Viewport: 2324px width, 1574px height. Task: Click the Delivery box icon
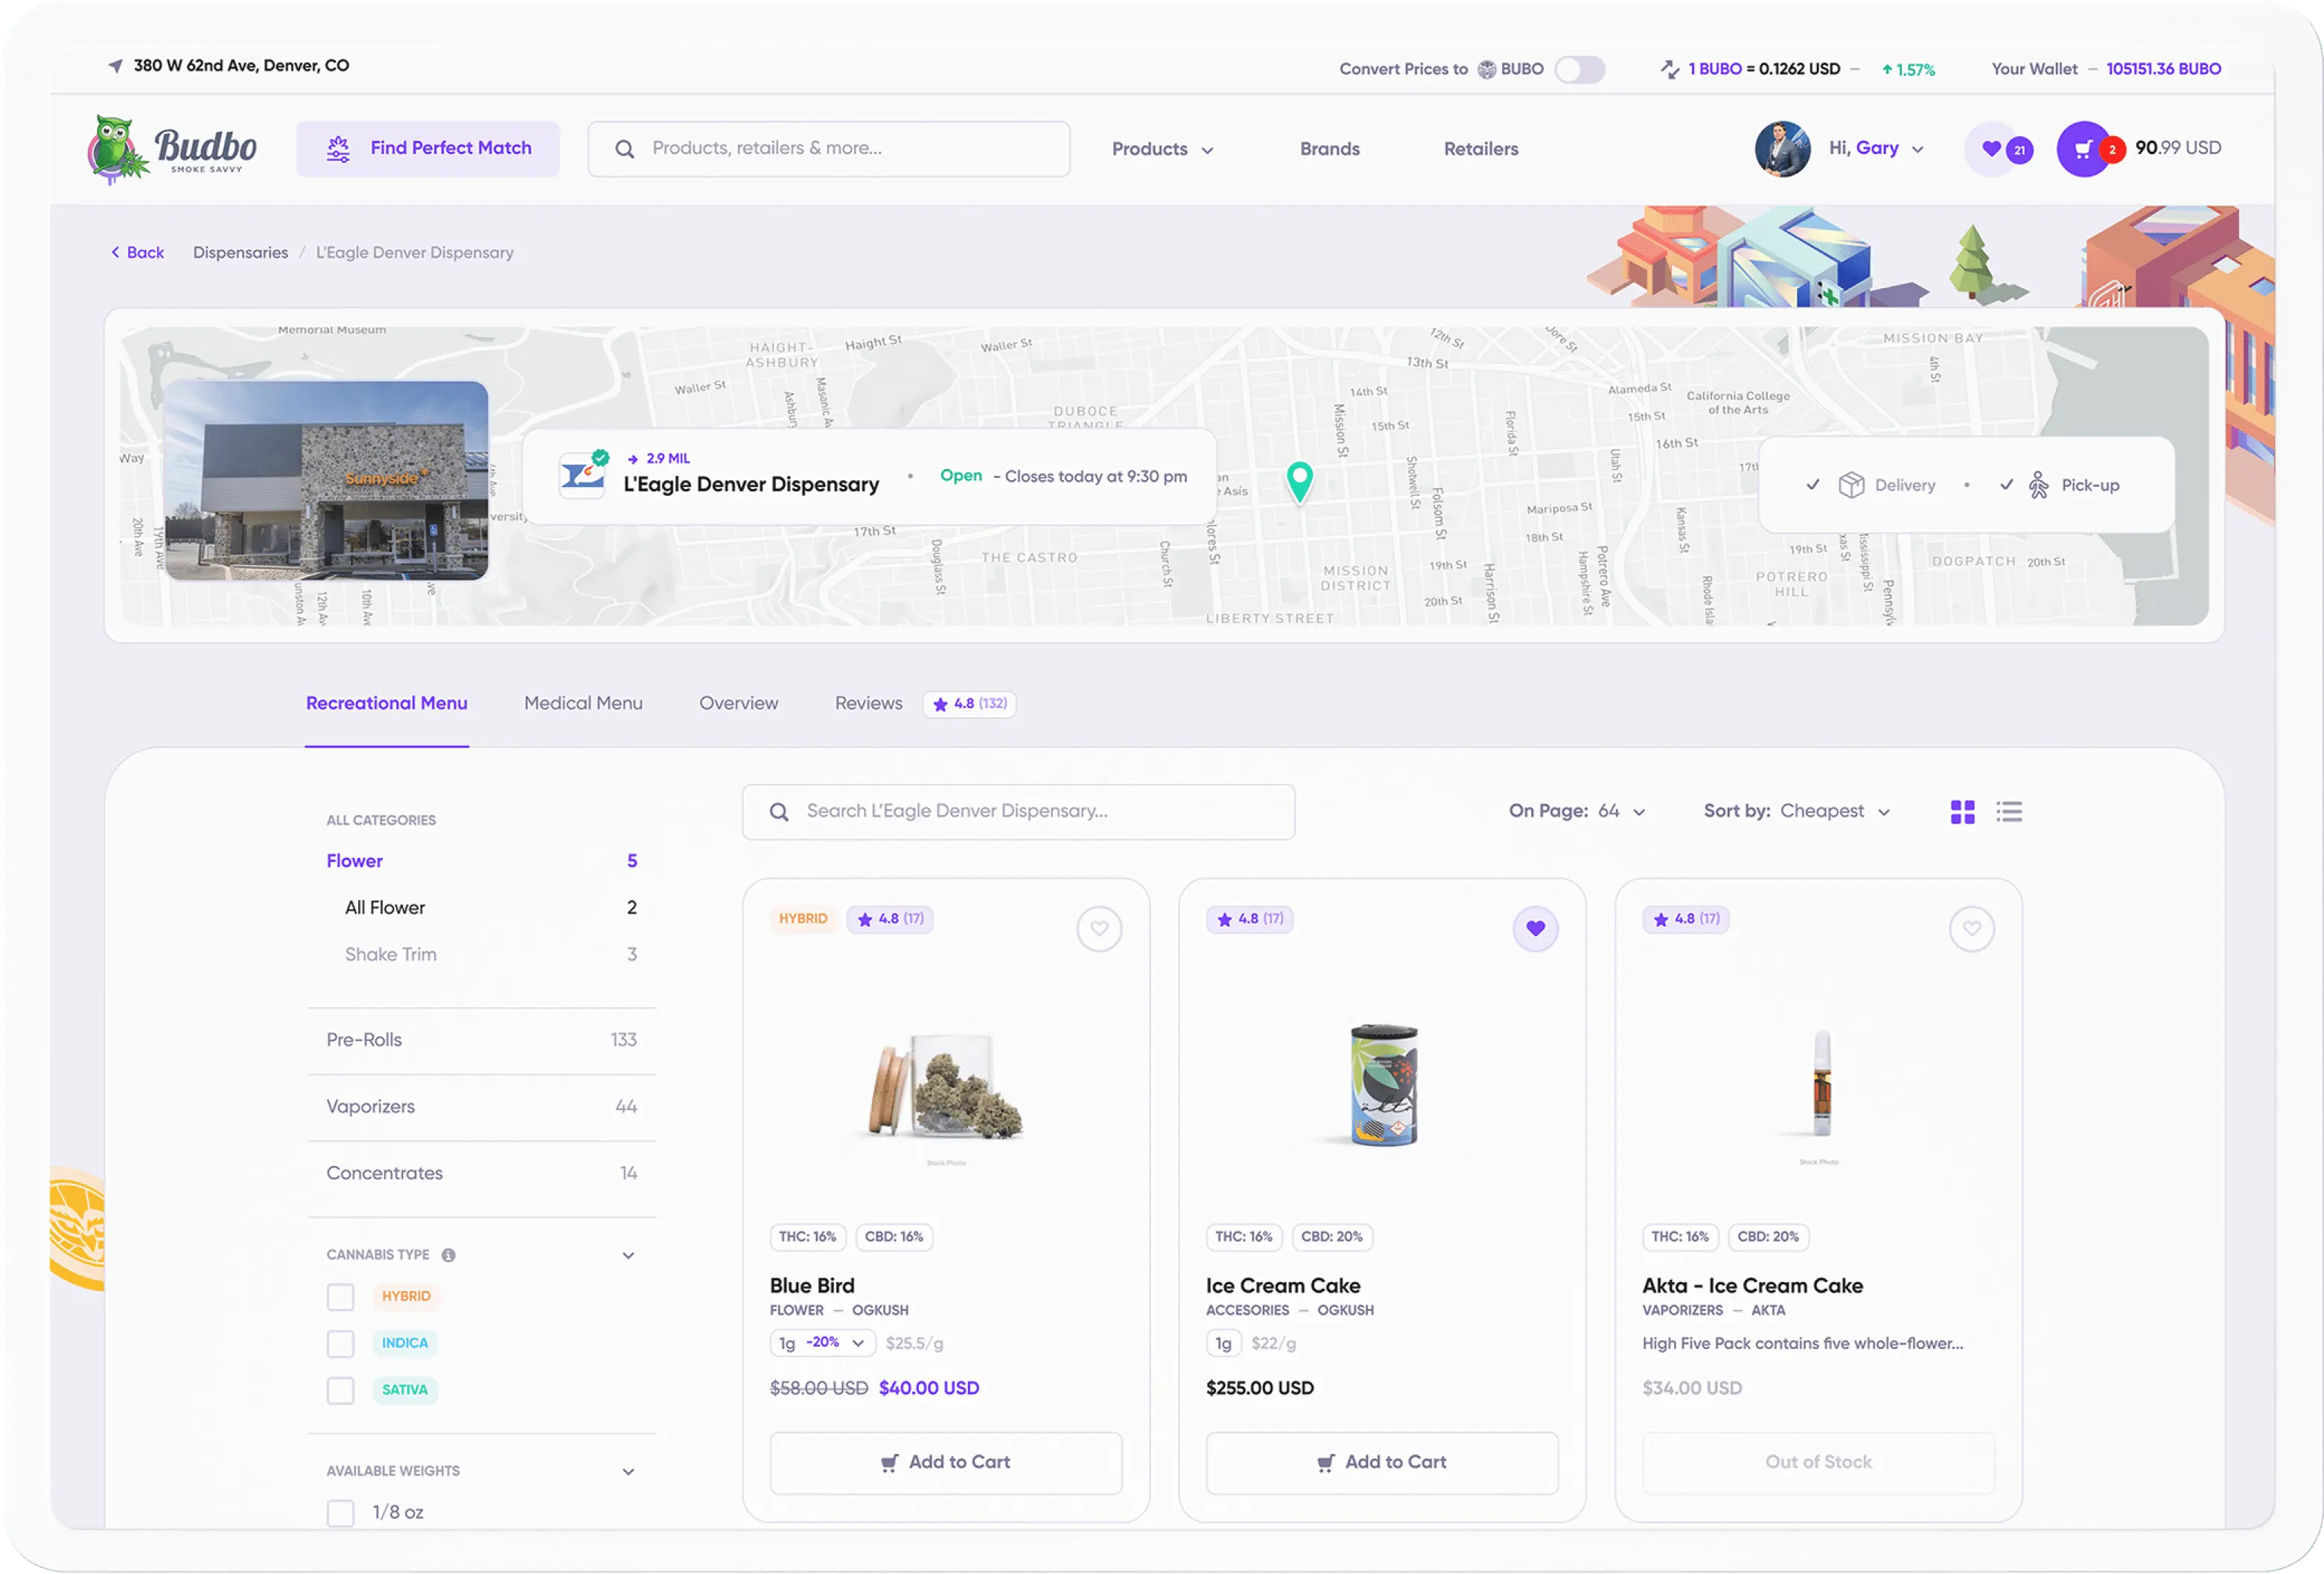pos(1851,485)
